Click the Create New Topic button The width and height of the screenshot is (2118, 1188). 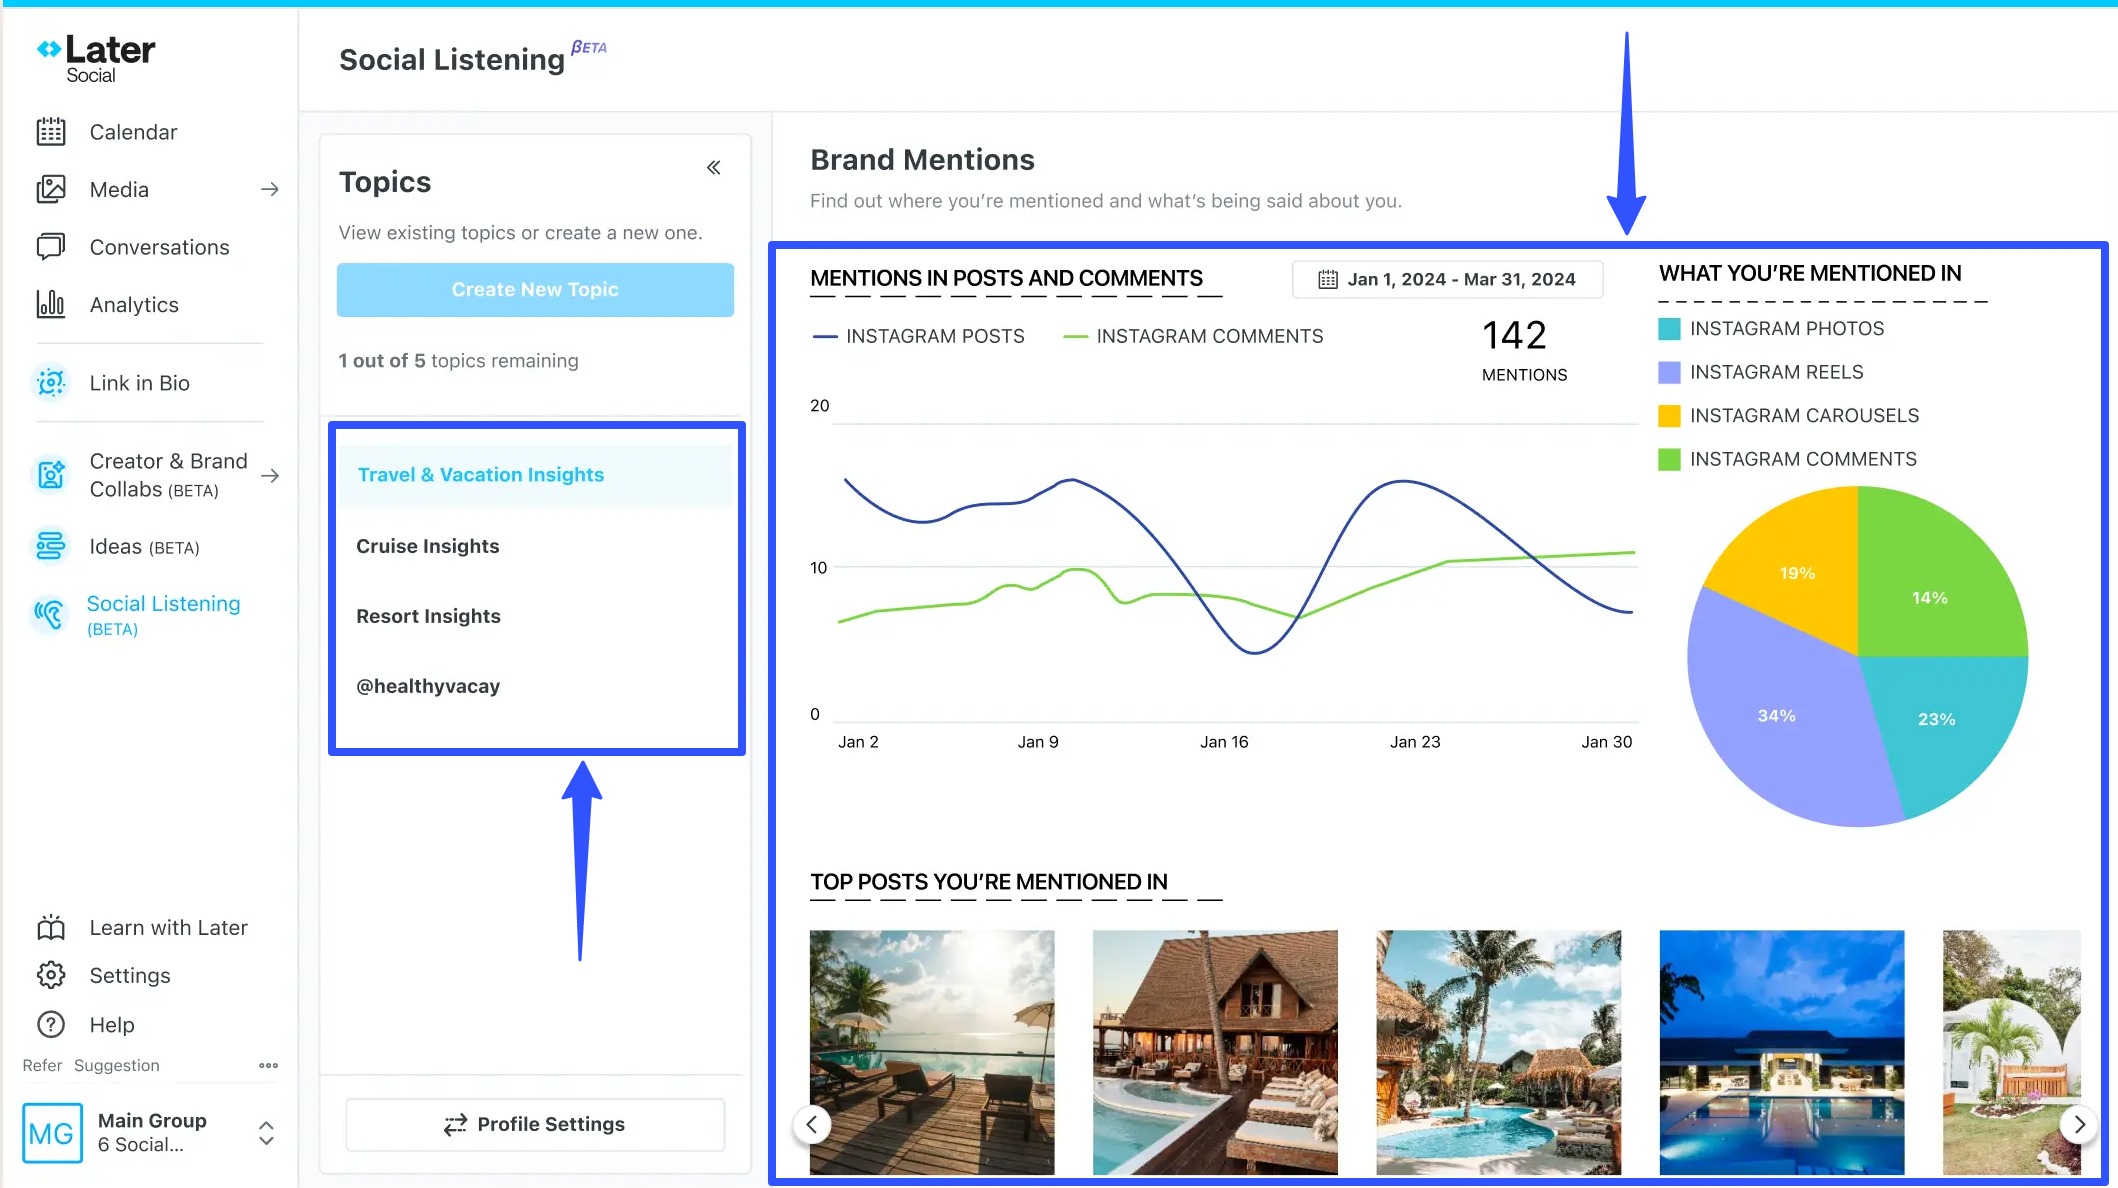(535, 289)
